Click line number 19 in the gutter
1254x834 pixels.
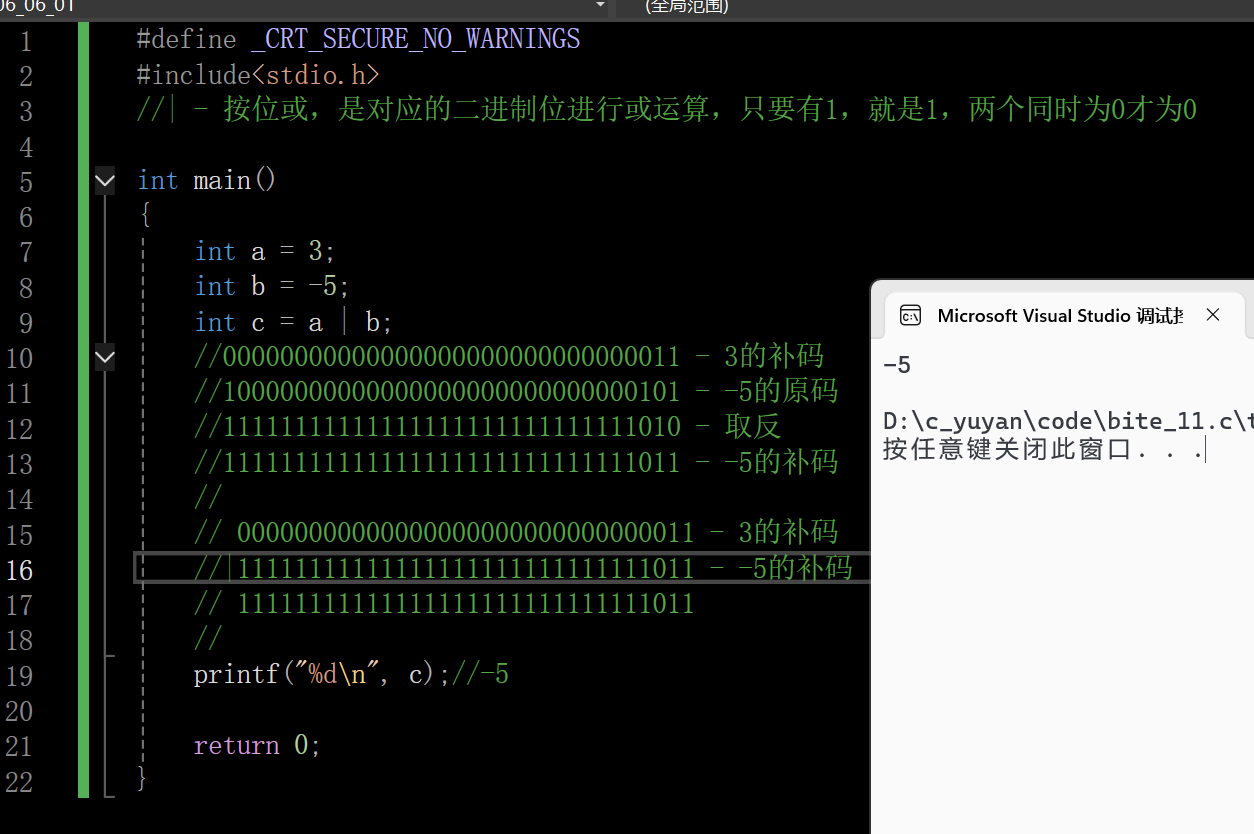tap(19, 676)
